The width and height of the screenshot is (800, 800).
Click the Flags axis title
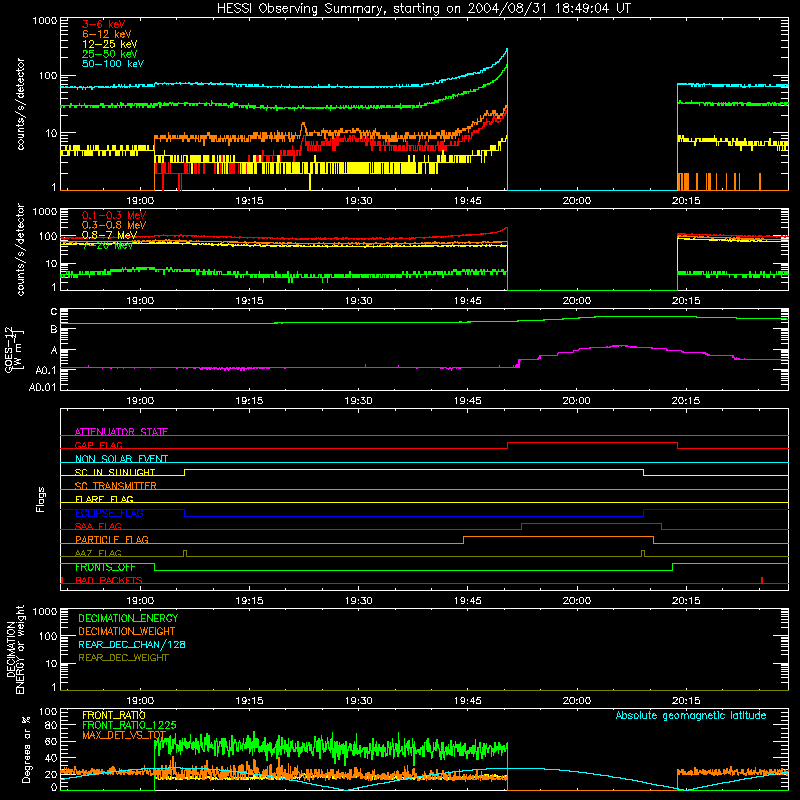41,499
